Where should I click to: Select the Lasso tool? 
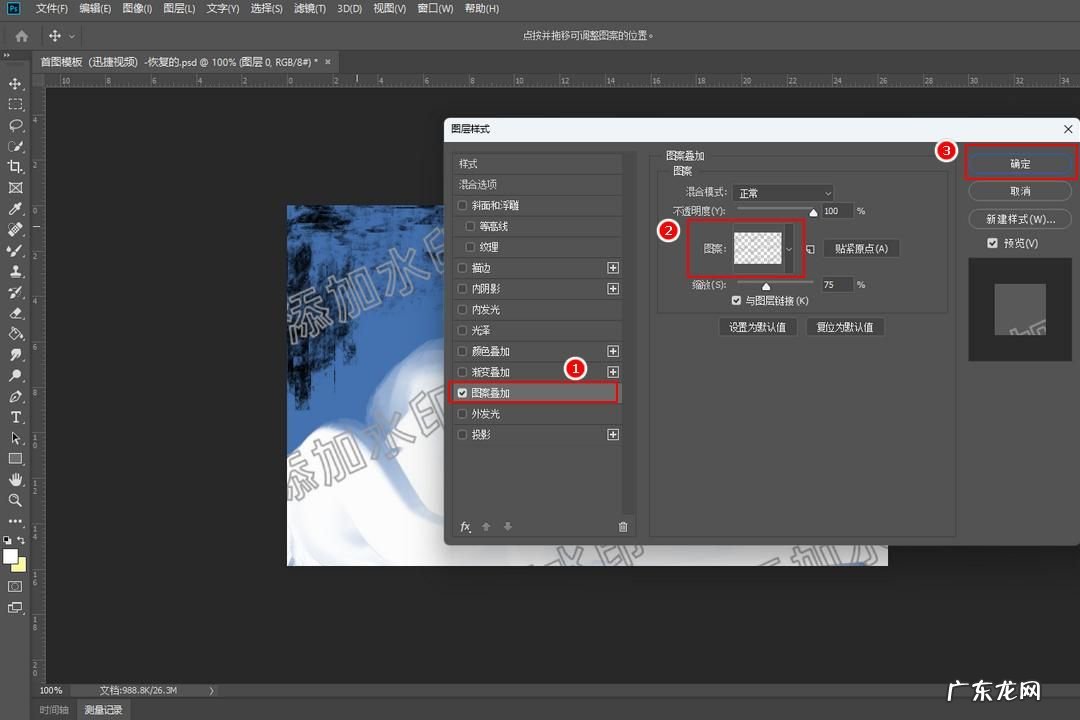click(x=15, y=125)
